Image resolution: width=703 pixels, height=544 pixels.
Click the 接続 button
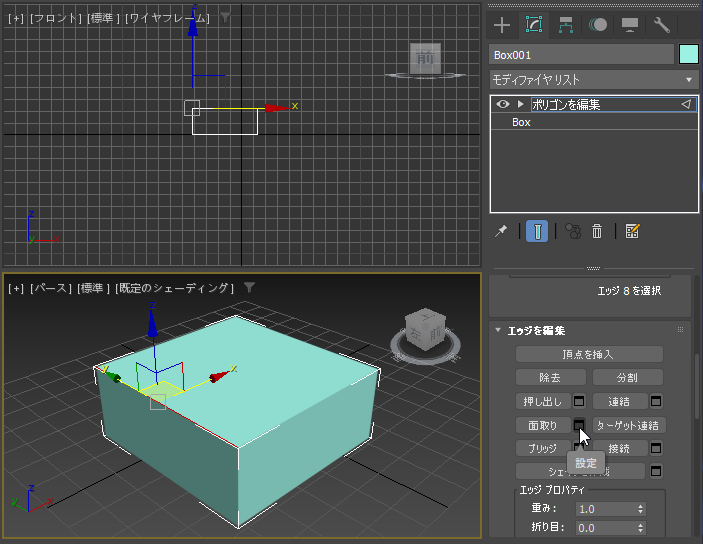[620, 448]
